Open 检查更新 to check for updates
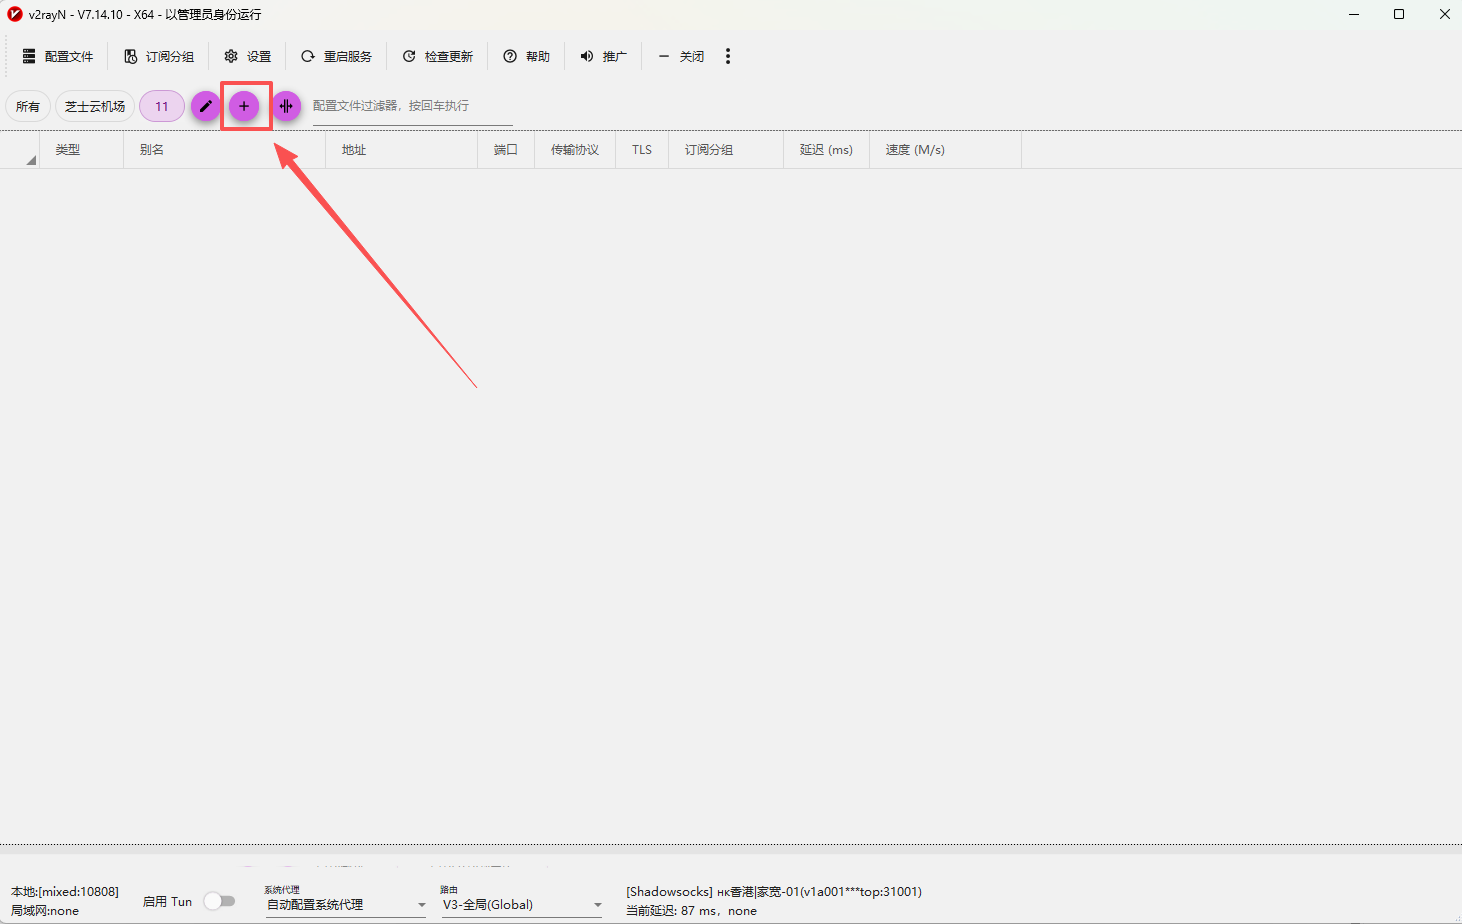This screenshot has width=1462, height=924. click(437, 56)
